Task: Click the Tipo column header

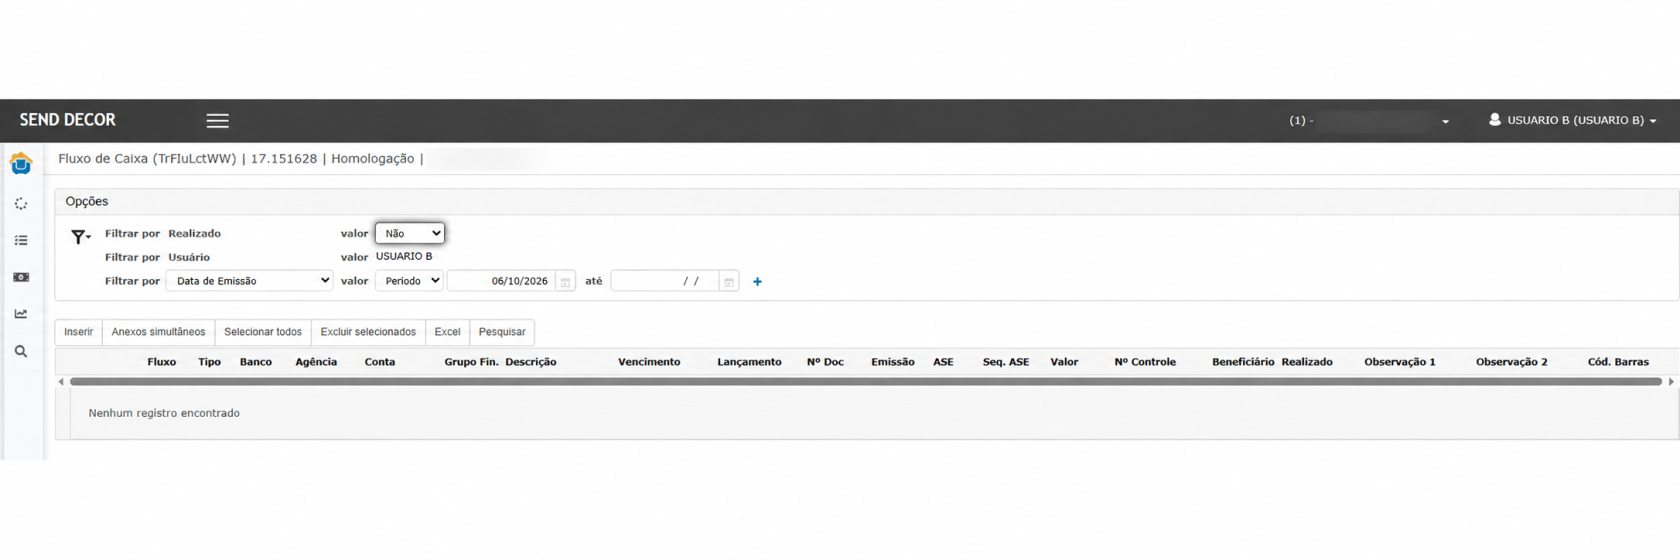Action: pyautogui.click(x=209, y=362)
